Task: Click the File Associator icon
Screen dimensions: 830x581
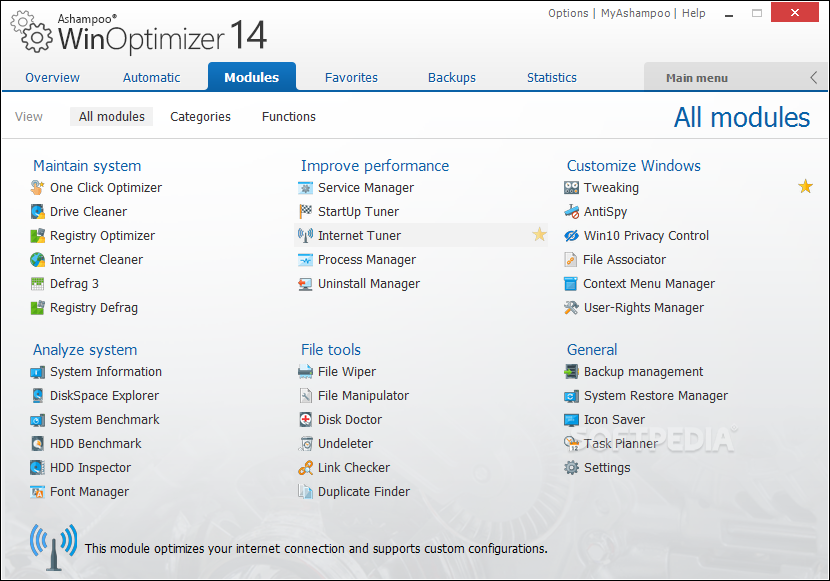Action: click(571, 260)
